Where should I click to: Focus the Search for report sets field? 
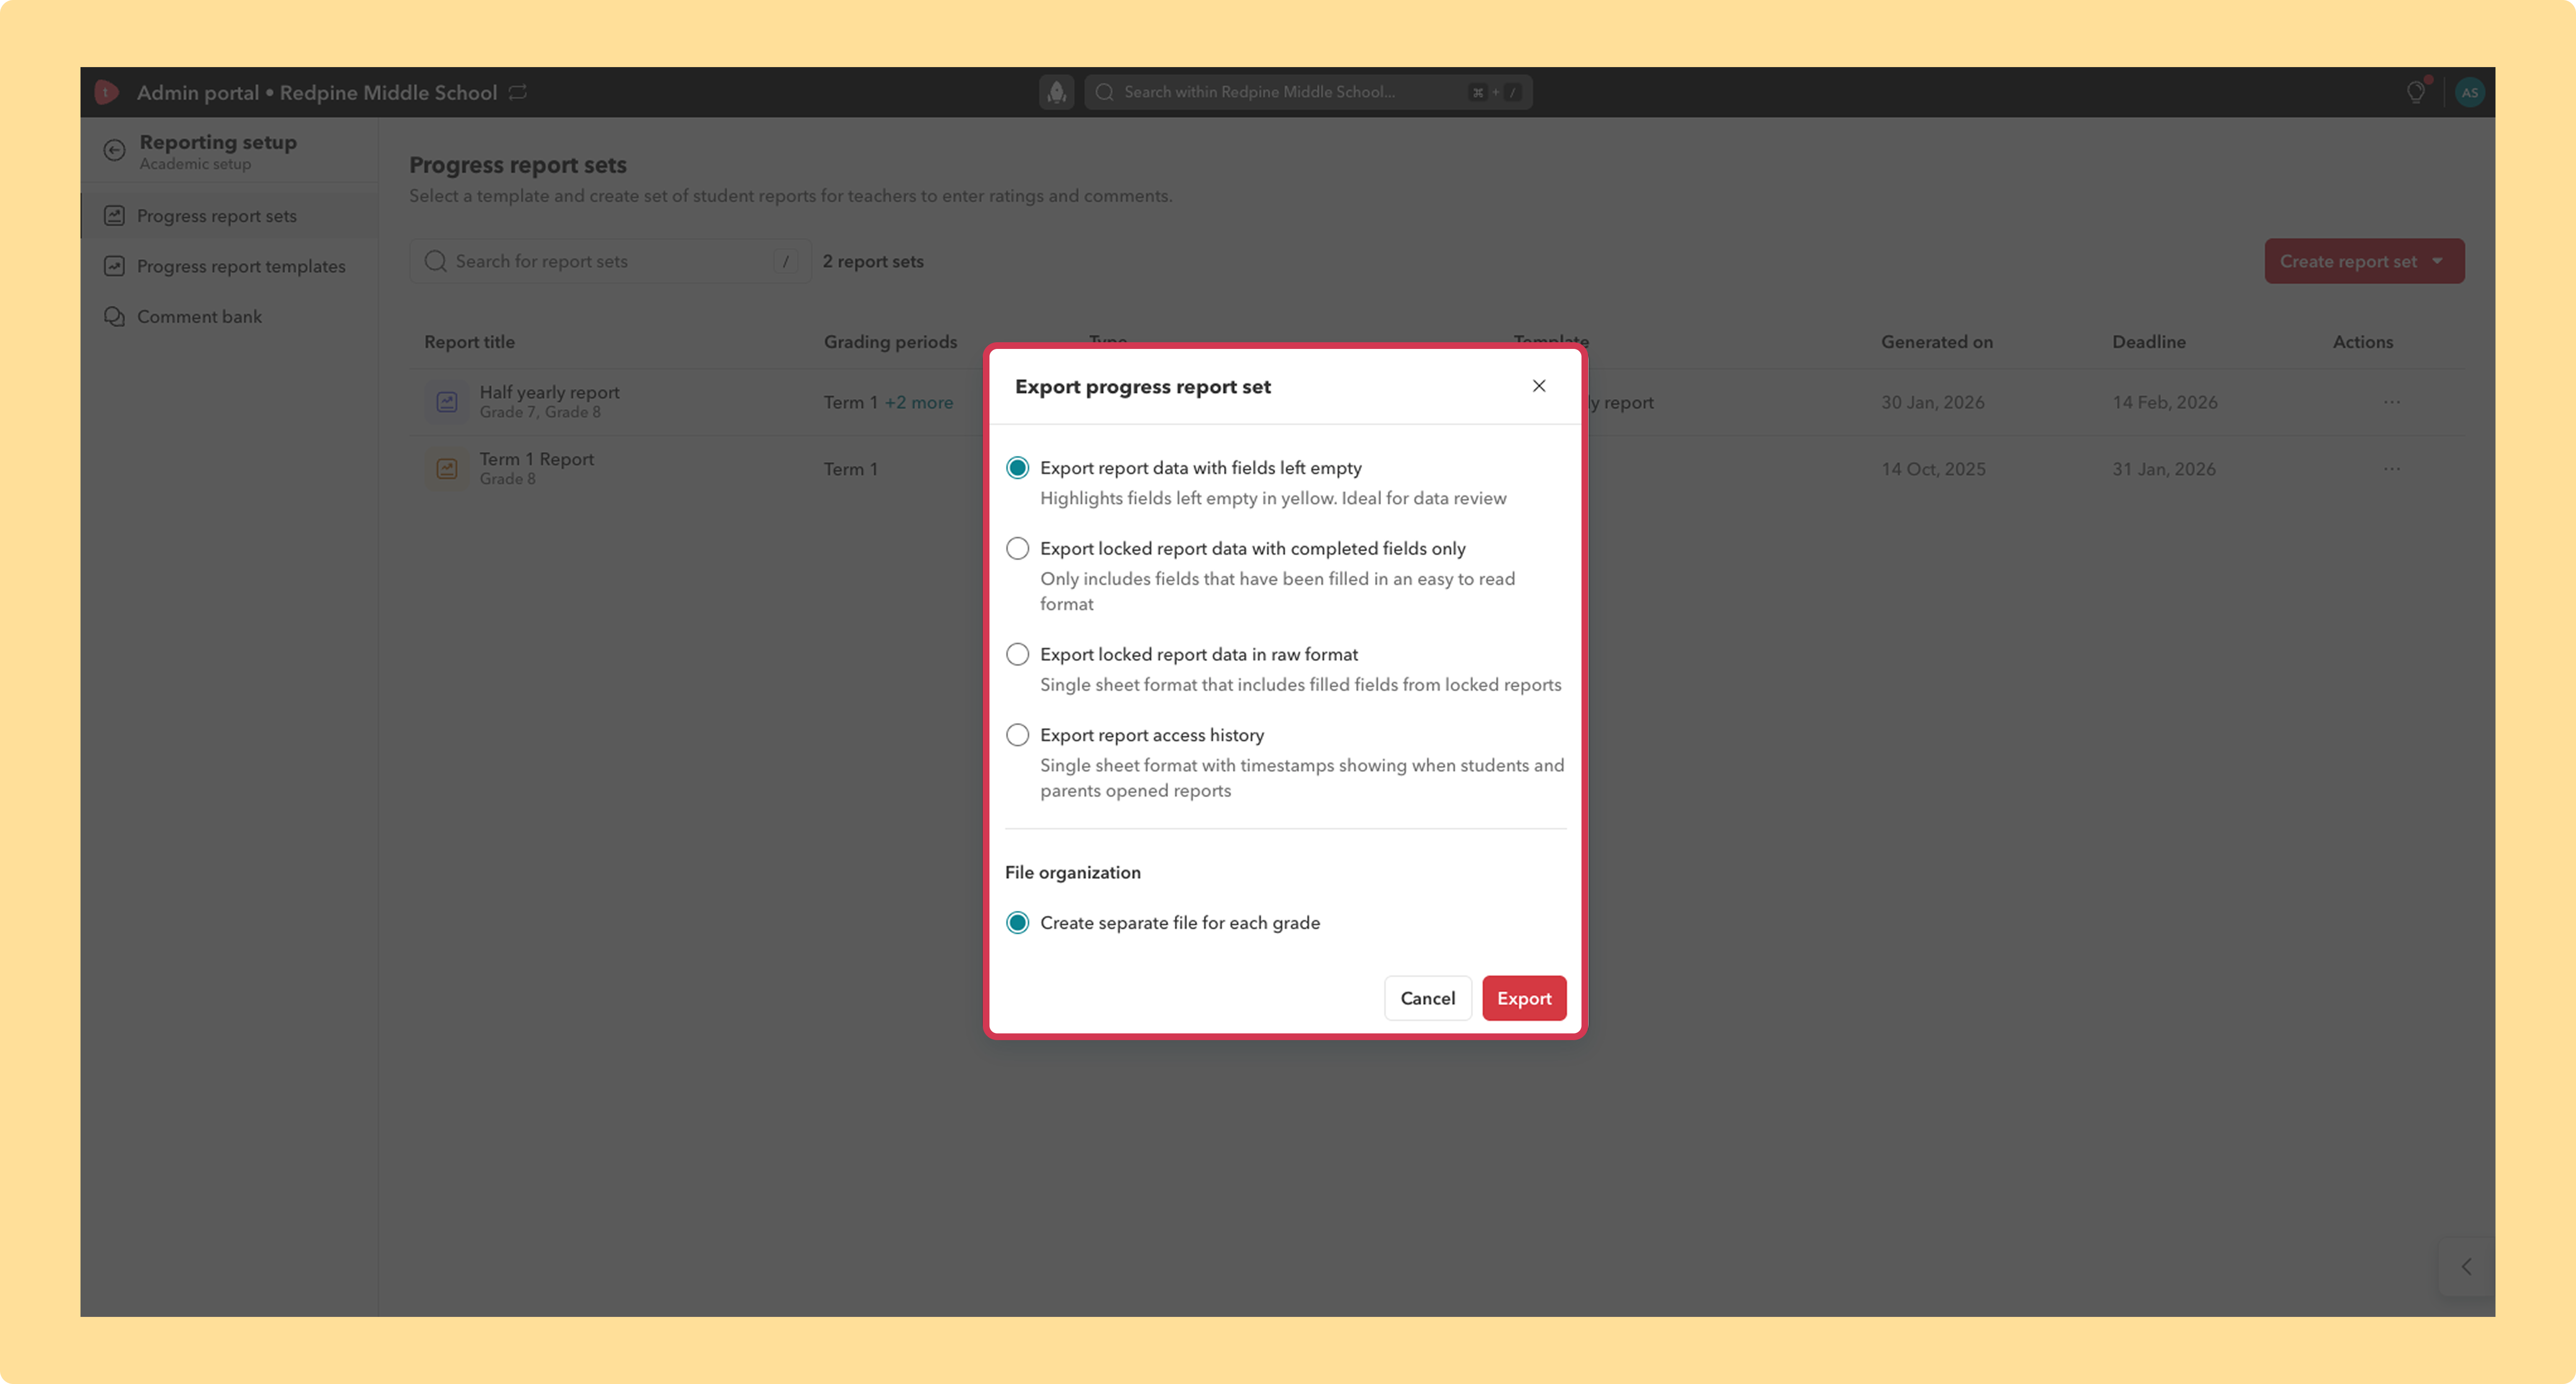(610, 261)
